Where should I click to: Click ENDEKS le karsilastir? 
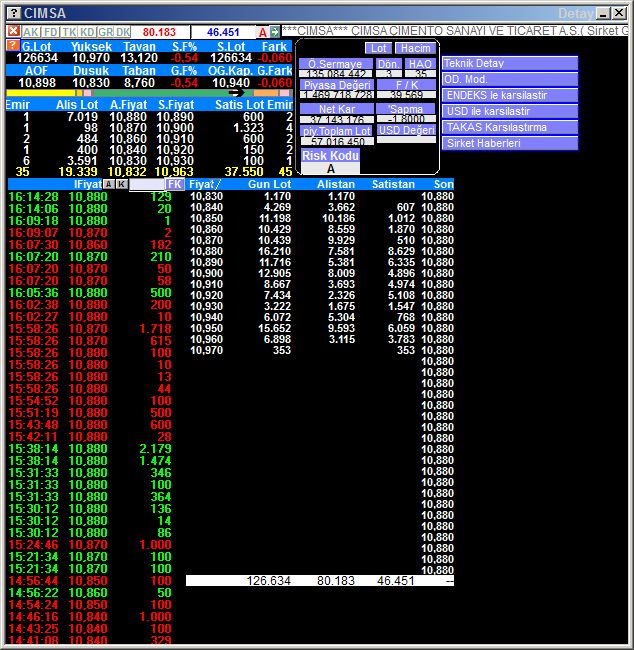(x=510, y=95)
